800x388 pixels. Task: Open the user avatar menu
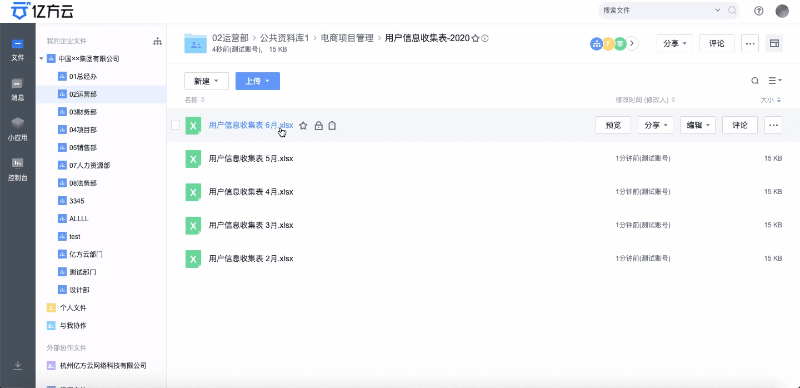[x=782, y=11]
